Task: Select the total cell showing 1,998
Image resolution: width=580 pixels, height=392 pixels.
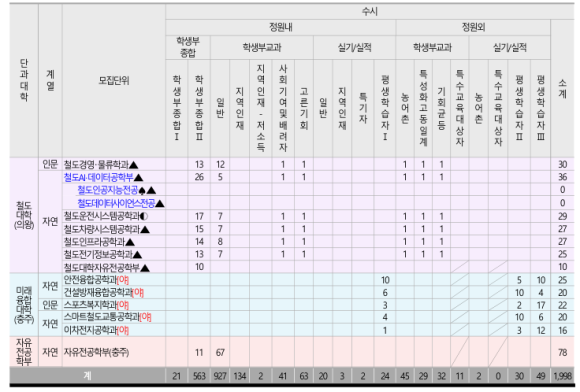Action: [x=562, y=376]
